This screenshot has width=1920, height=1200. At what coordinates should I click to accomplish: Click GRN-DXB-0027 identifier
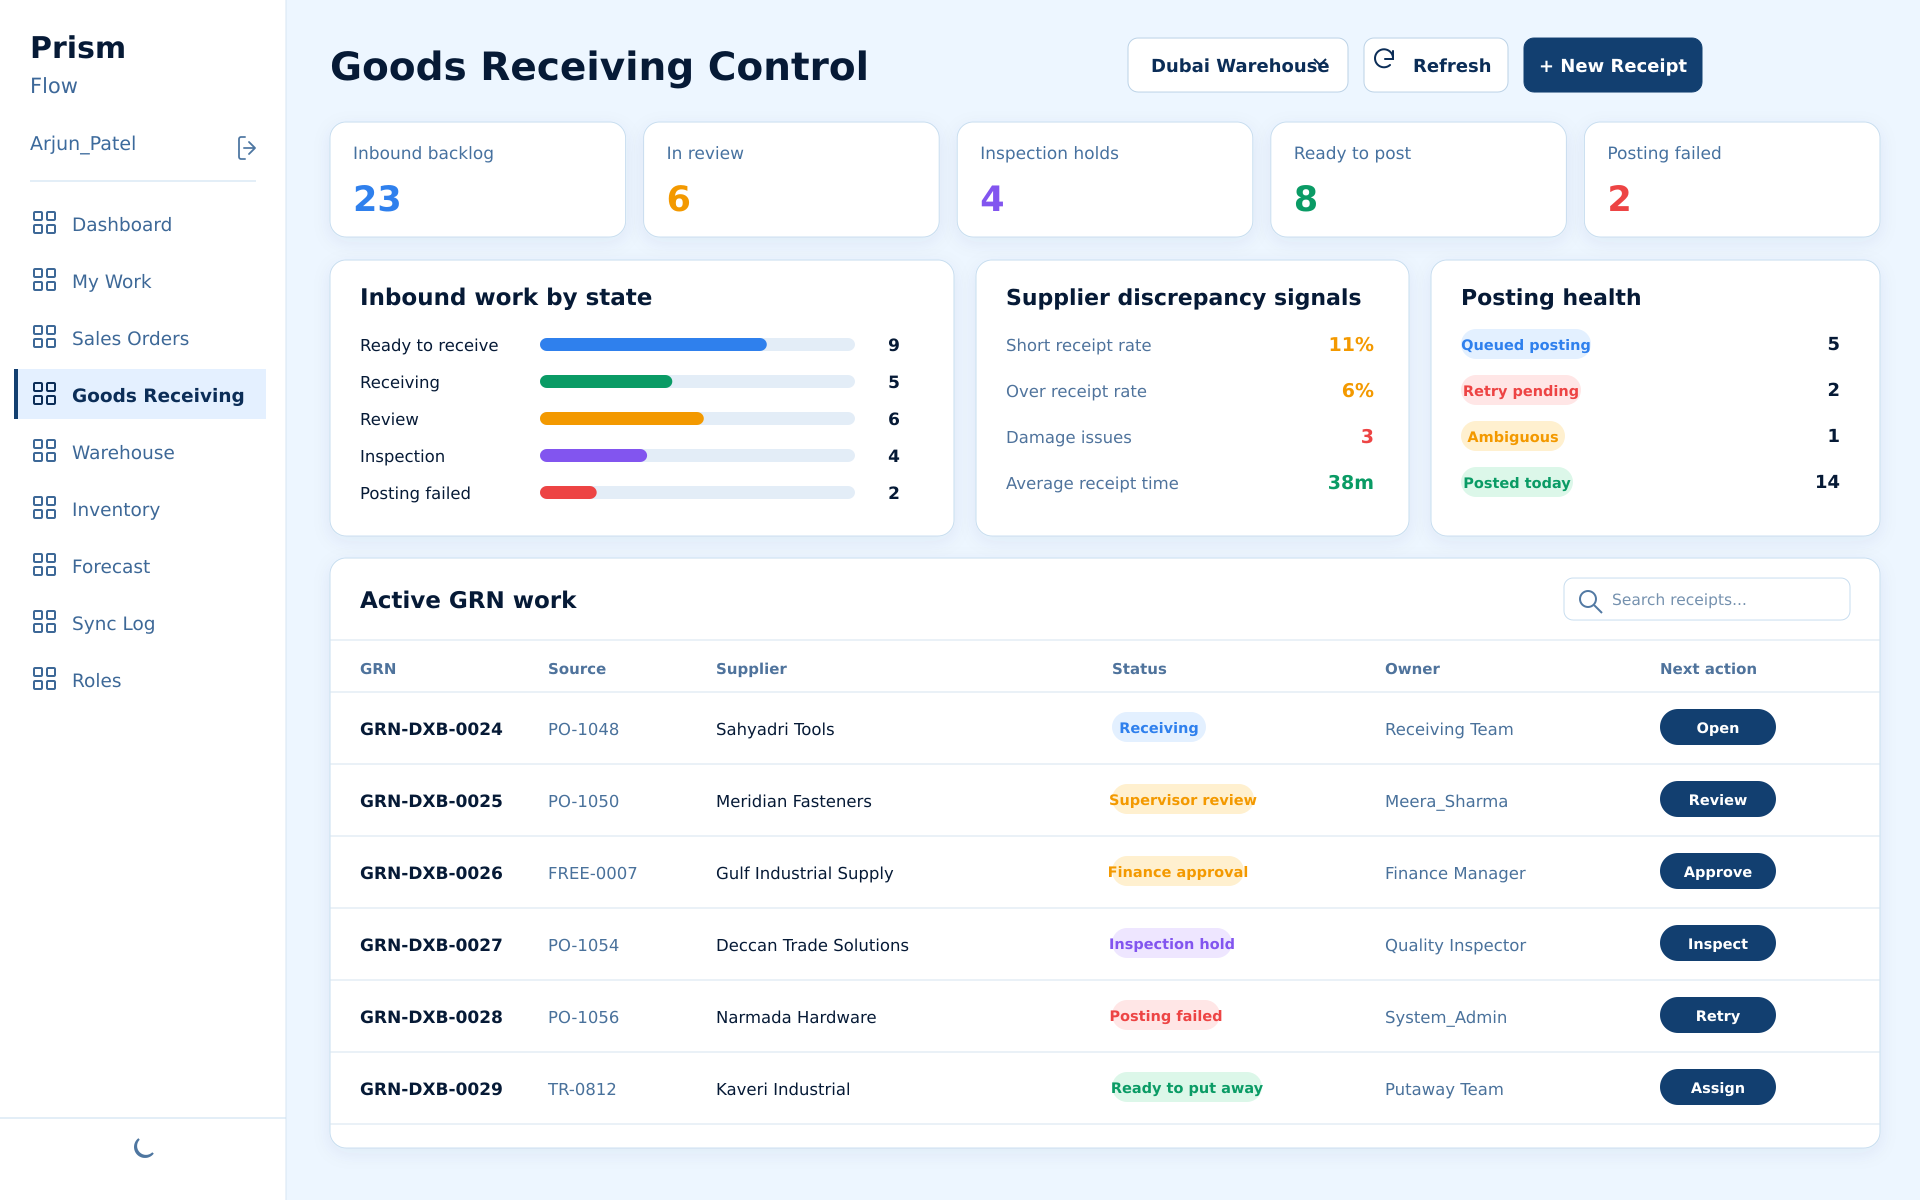[431, 945]
